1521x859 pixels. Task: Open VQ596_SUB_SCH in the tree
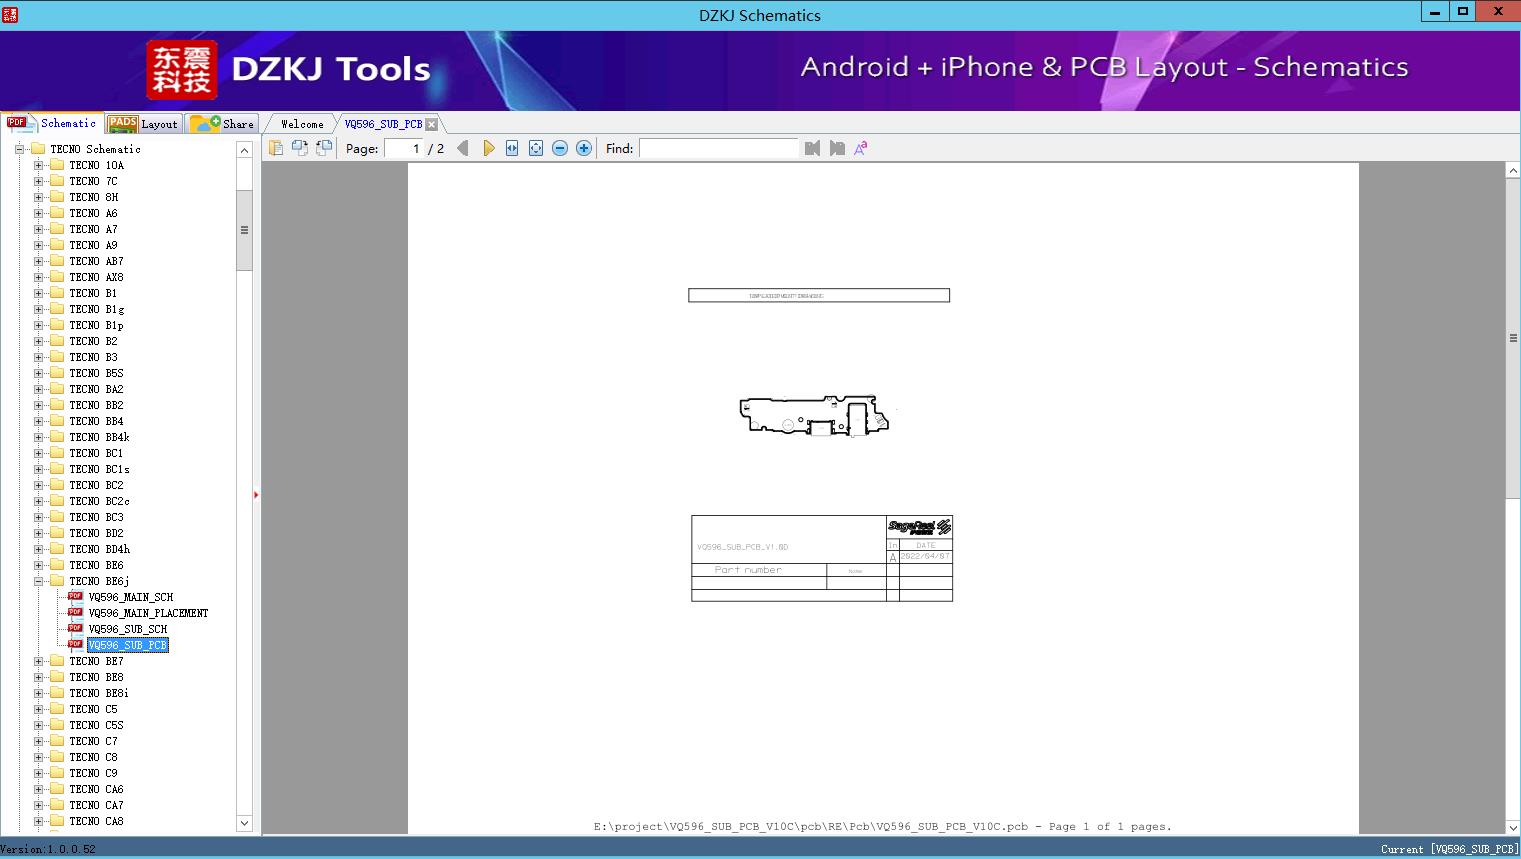point(128,629)
